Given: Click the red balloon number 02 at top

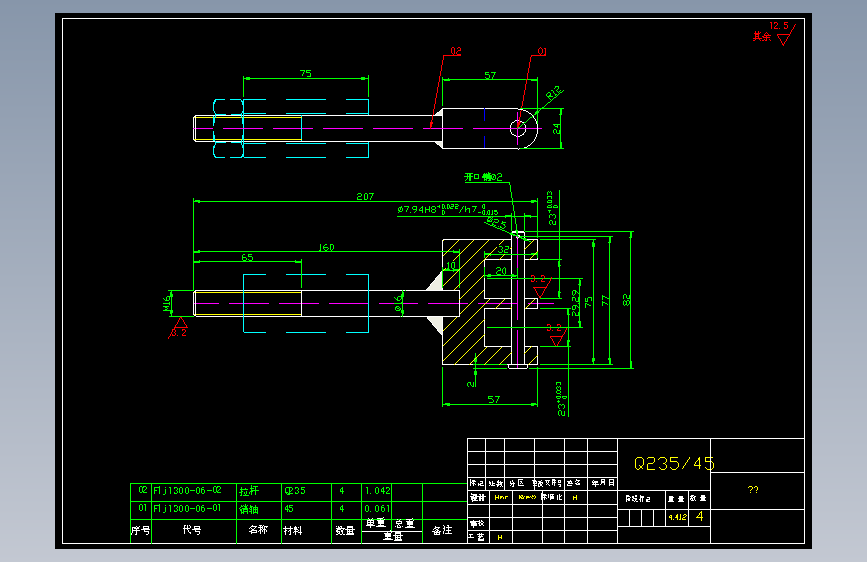Looking at the screenshot, I should (x=456, y=51).
